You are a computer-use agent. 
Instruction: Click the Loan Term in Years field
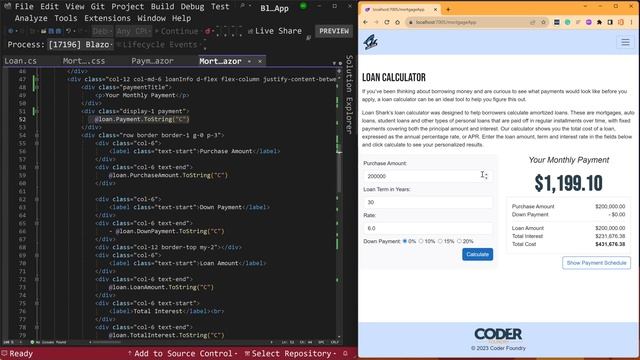pyautogui.click(x=427, y=202)
